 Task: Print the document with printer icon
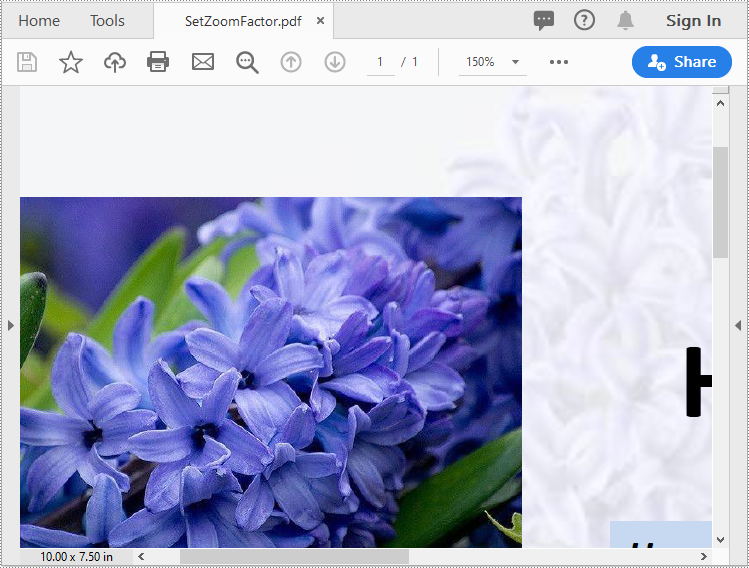coord(158,62)
